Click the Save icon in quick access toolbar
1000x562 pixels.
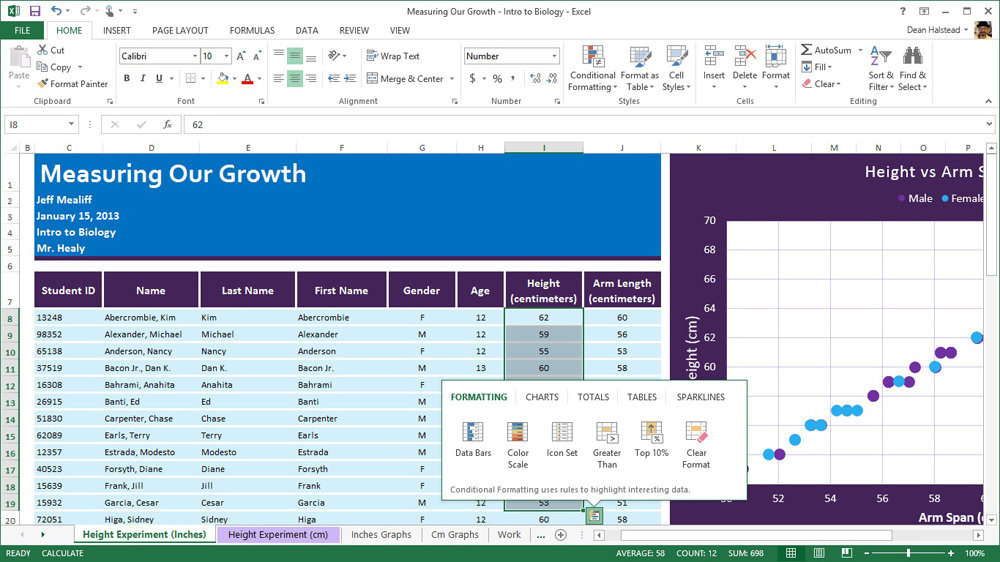tap(35, 11)
